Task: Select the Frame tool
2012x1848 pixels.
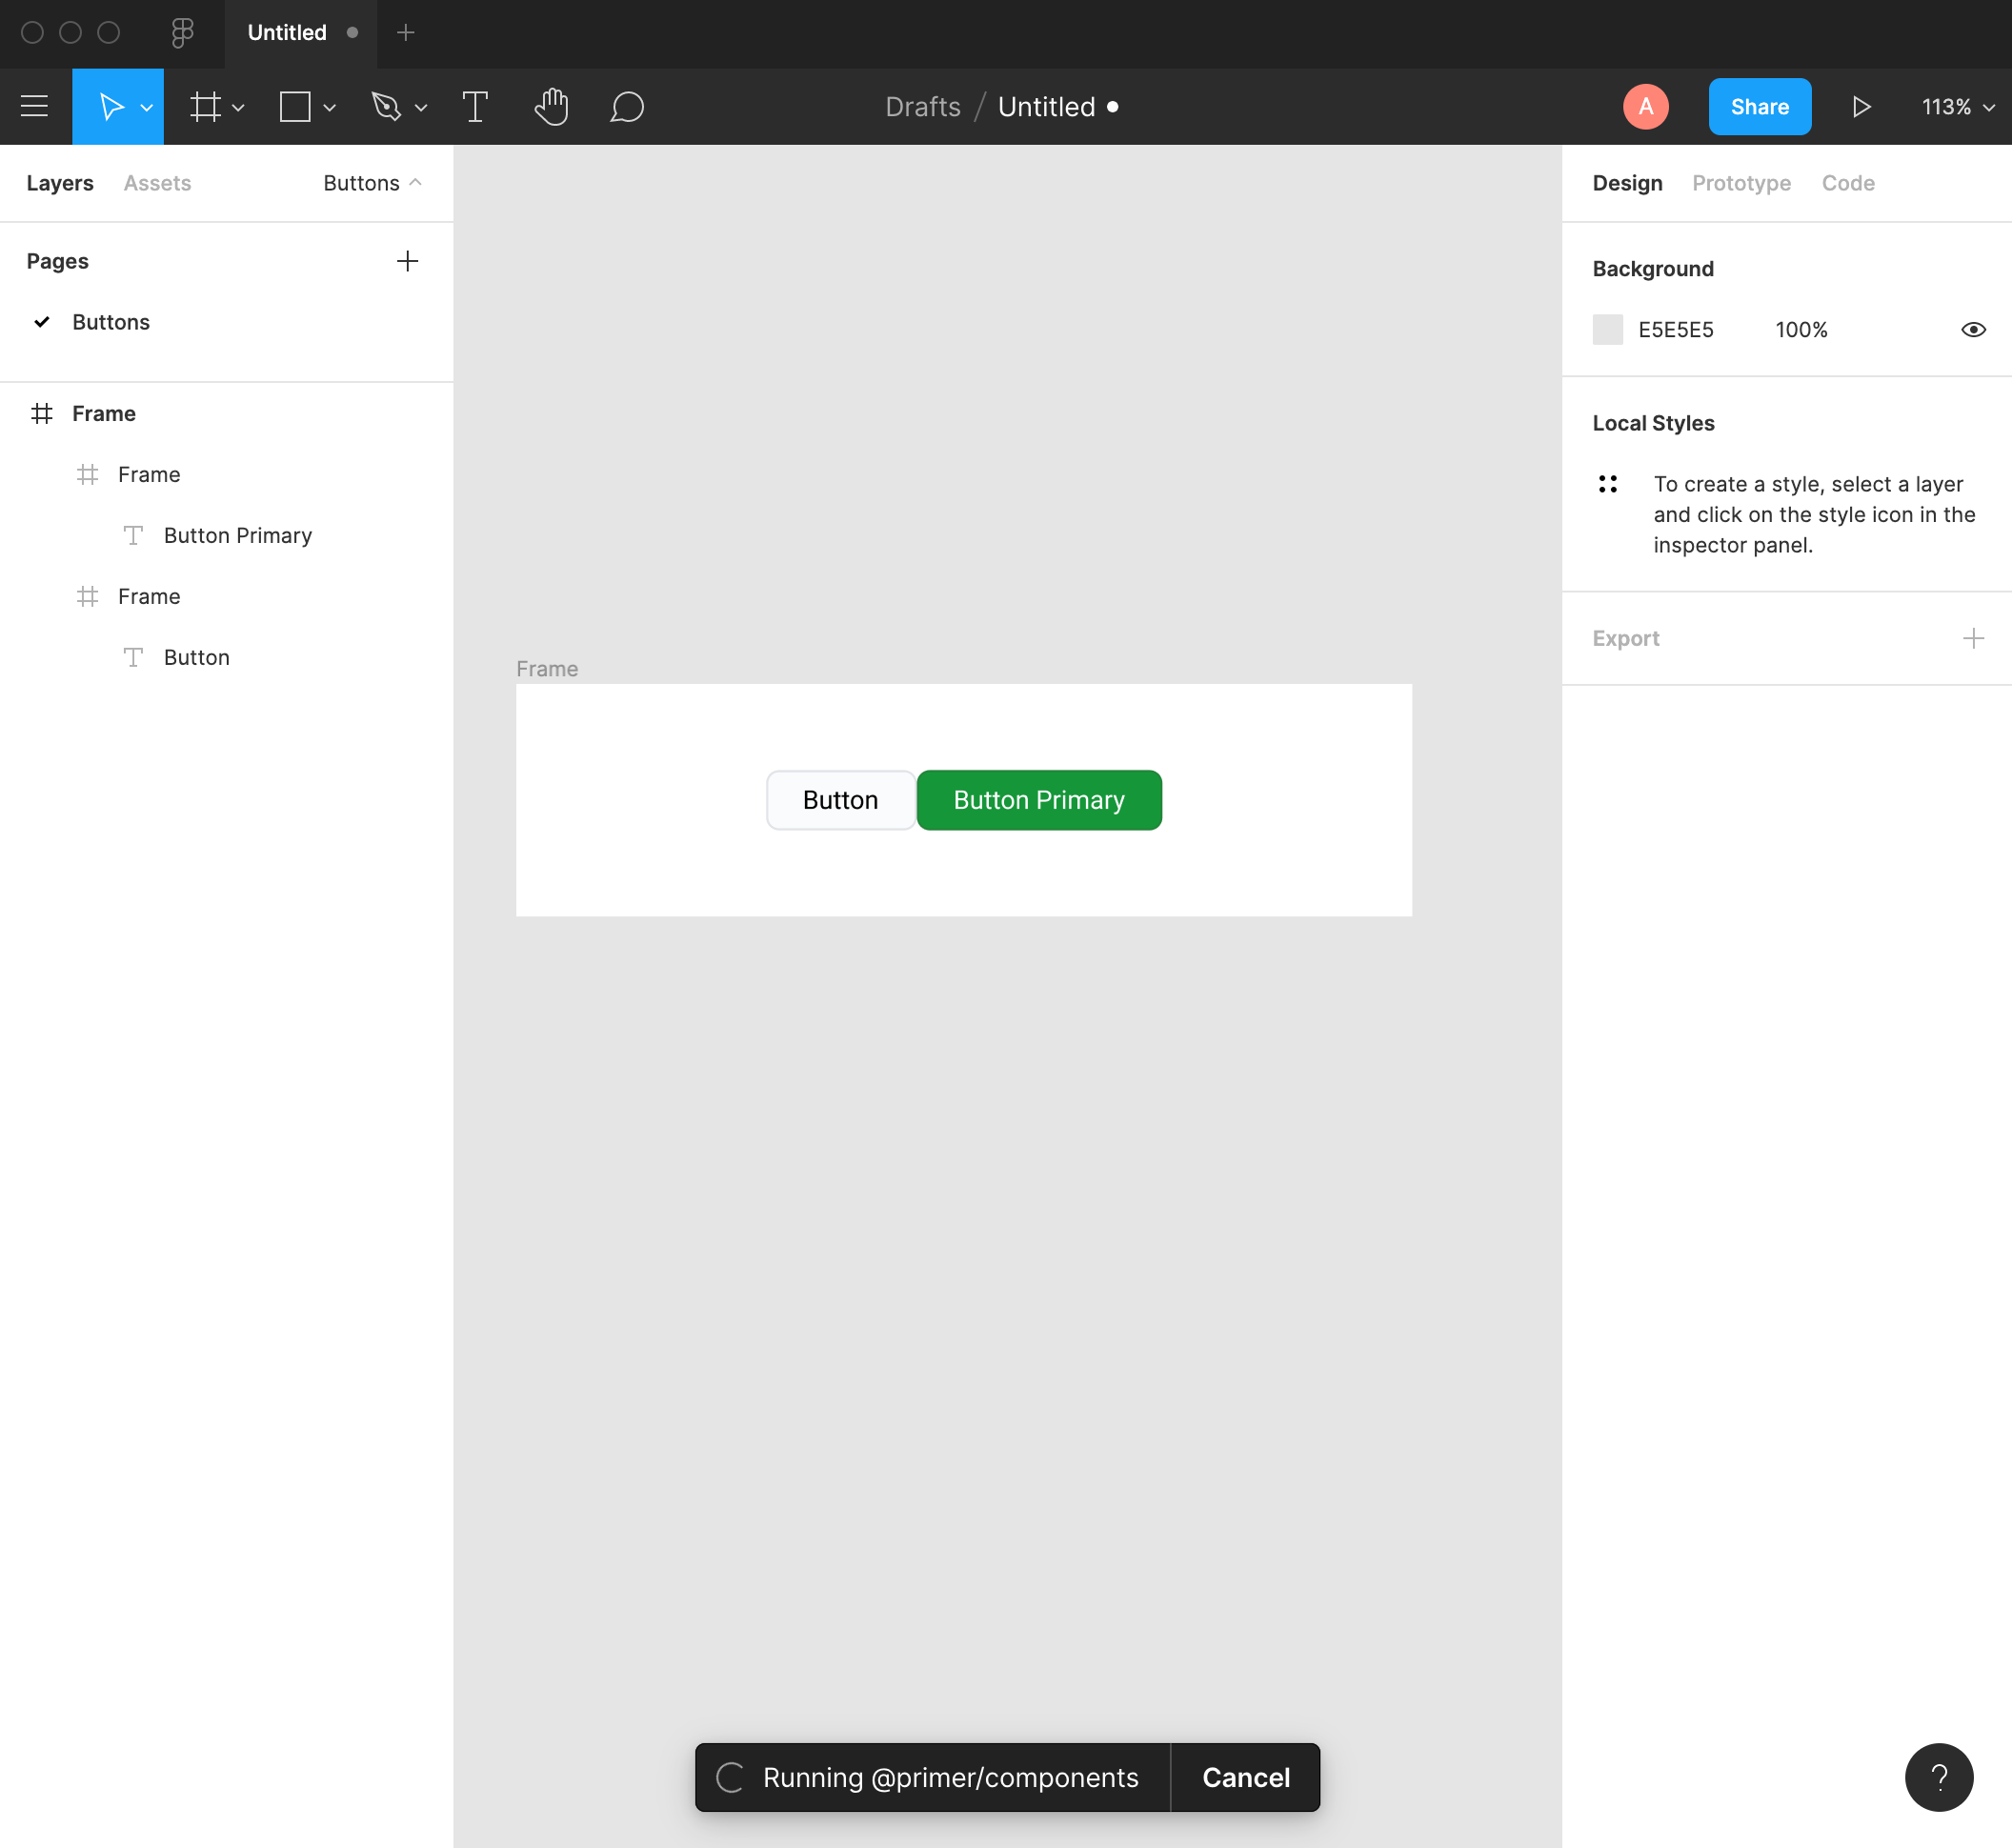Action: (x=205, y=106)
